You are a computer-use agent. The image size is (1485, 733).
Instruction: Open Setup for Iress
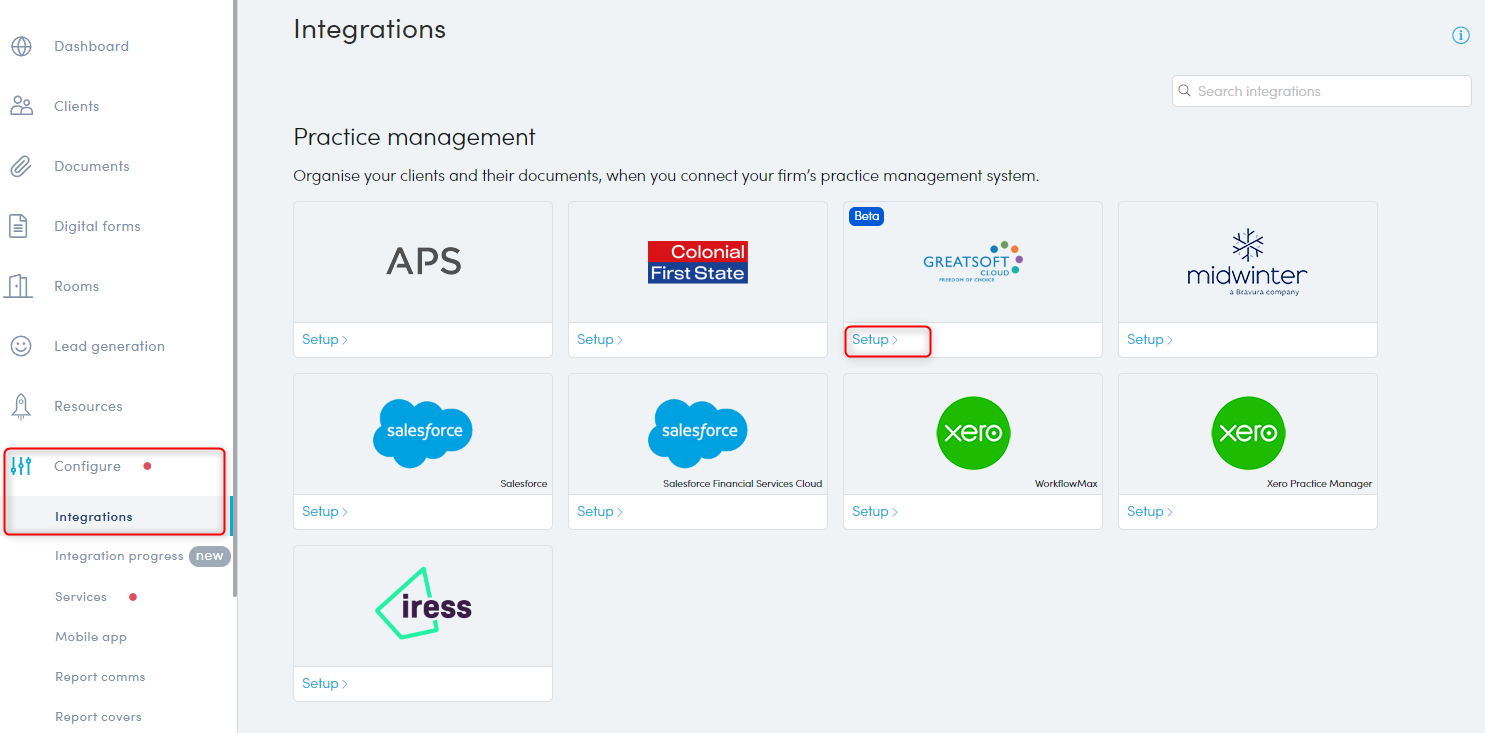(x=325, y=684)
